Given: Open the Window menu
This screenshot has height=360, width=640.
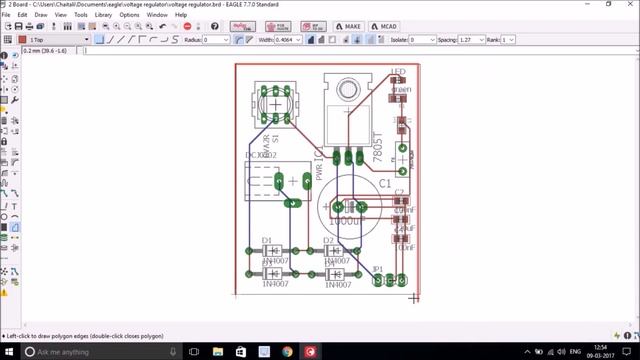Looking at the screenshot, I should 157,15.
